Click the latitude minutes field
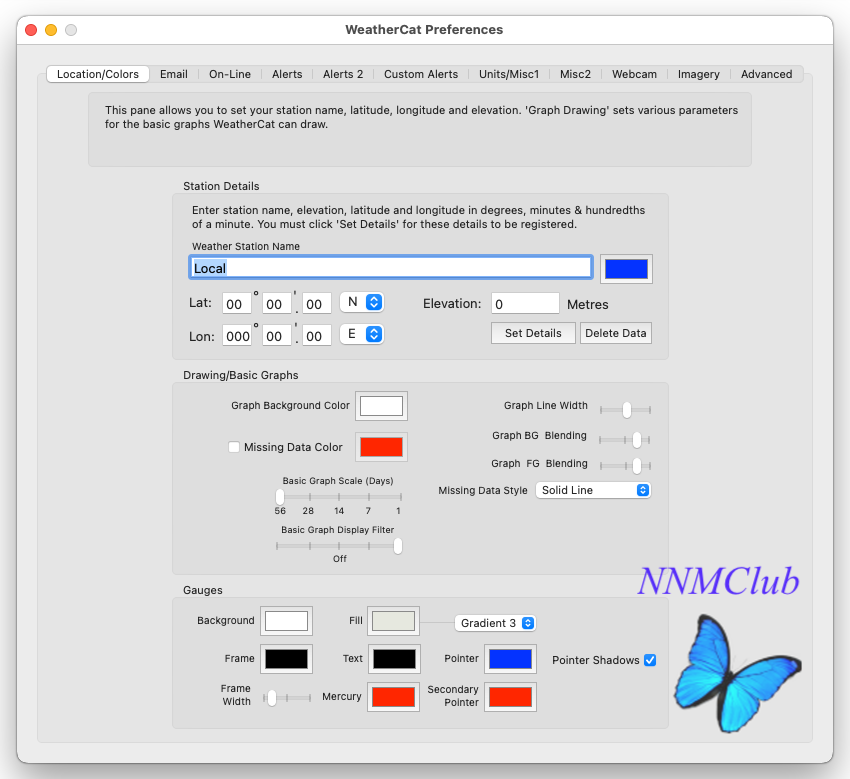The width and height of the screenshot is (850, 779). [276, 304]
